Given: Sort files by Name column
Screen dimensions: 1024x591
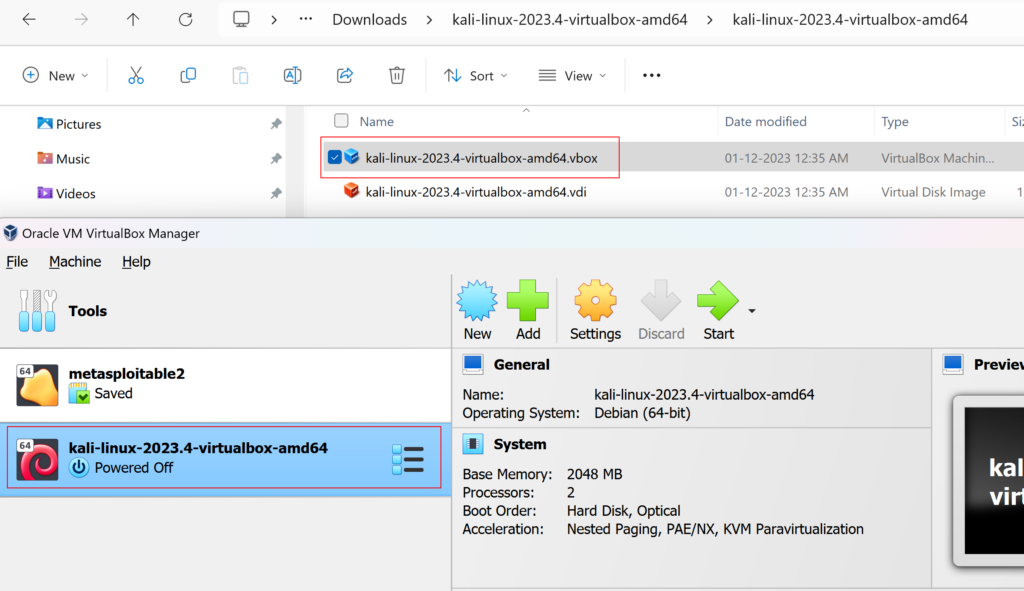Looking at the screenshot, I should click(376, 121).
